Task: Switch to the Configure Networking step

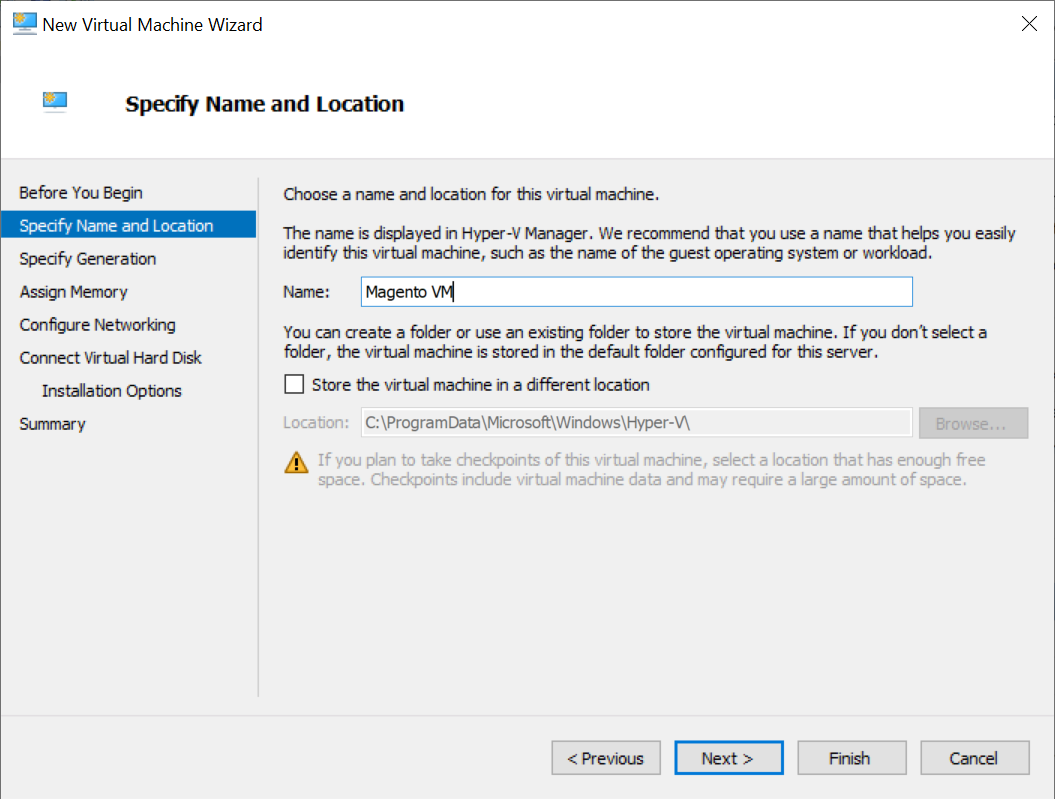Action: (98, 324)
